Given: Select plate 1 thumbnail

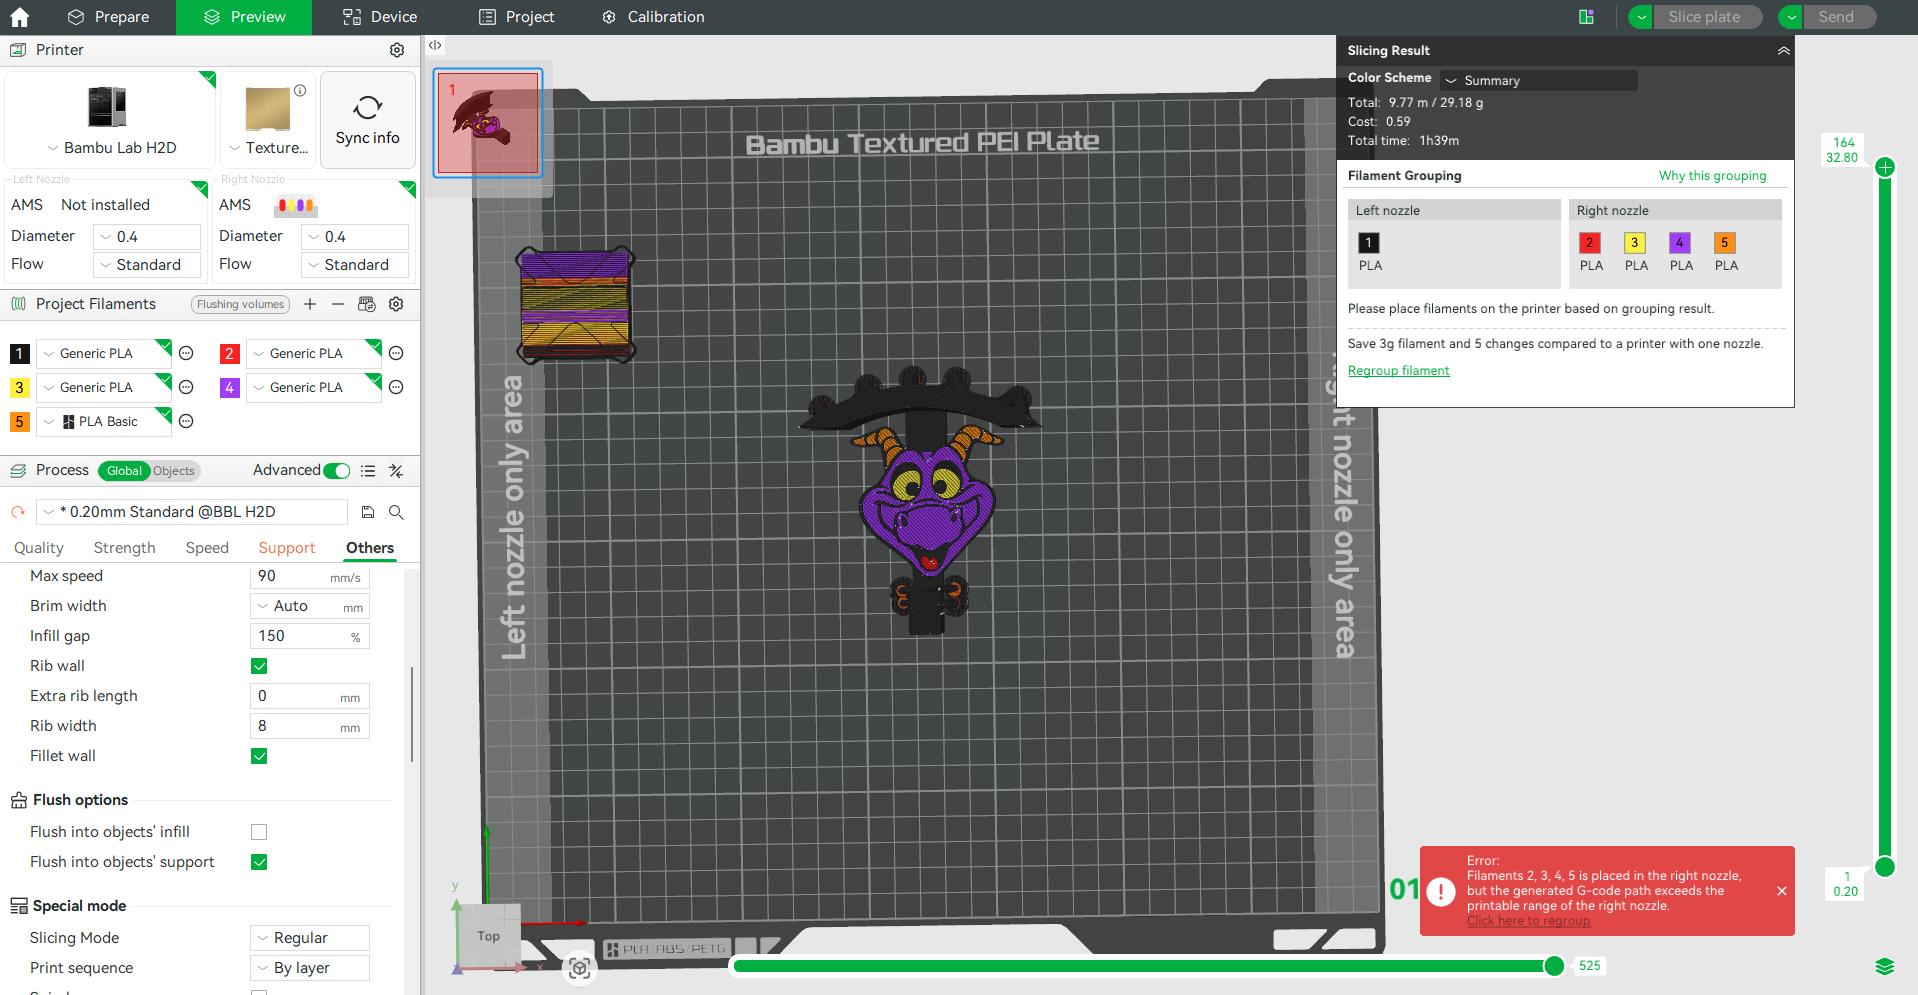Looking at the screenshot, I should click(488, 123).
